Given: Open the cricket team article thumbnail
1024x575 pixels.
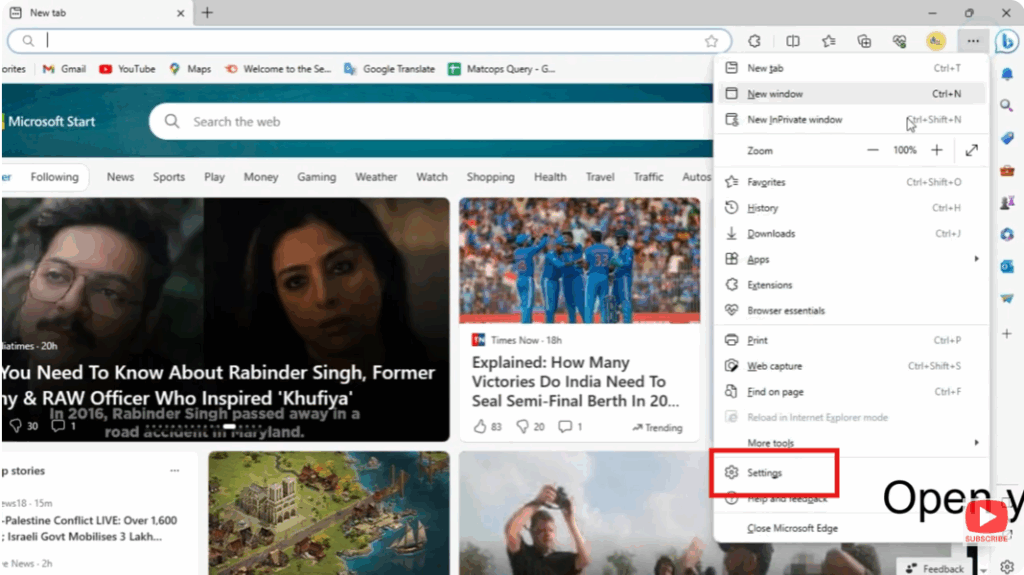Looking at the screenshot, I should click(x=579, y=260).
